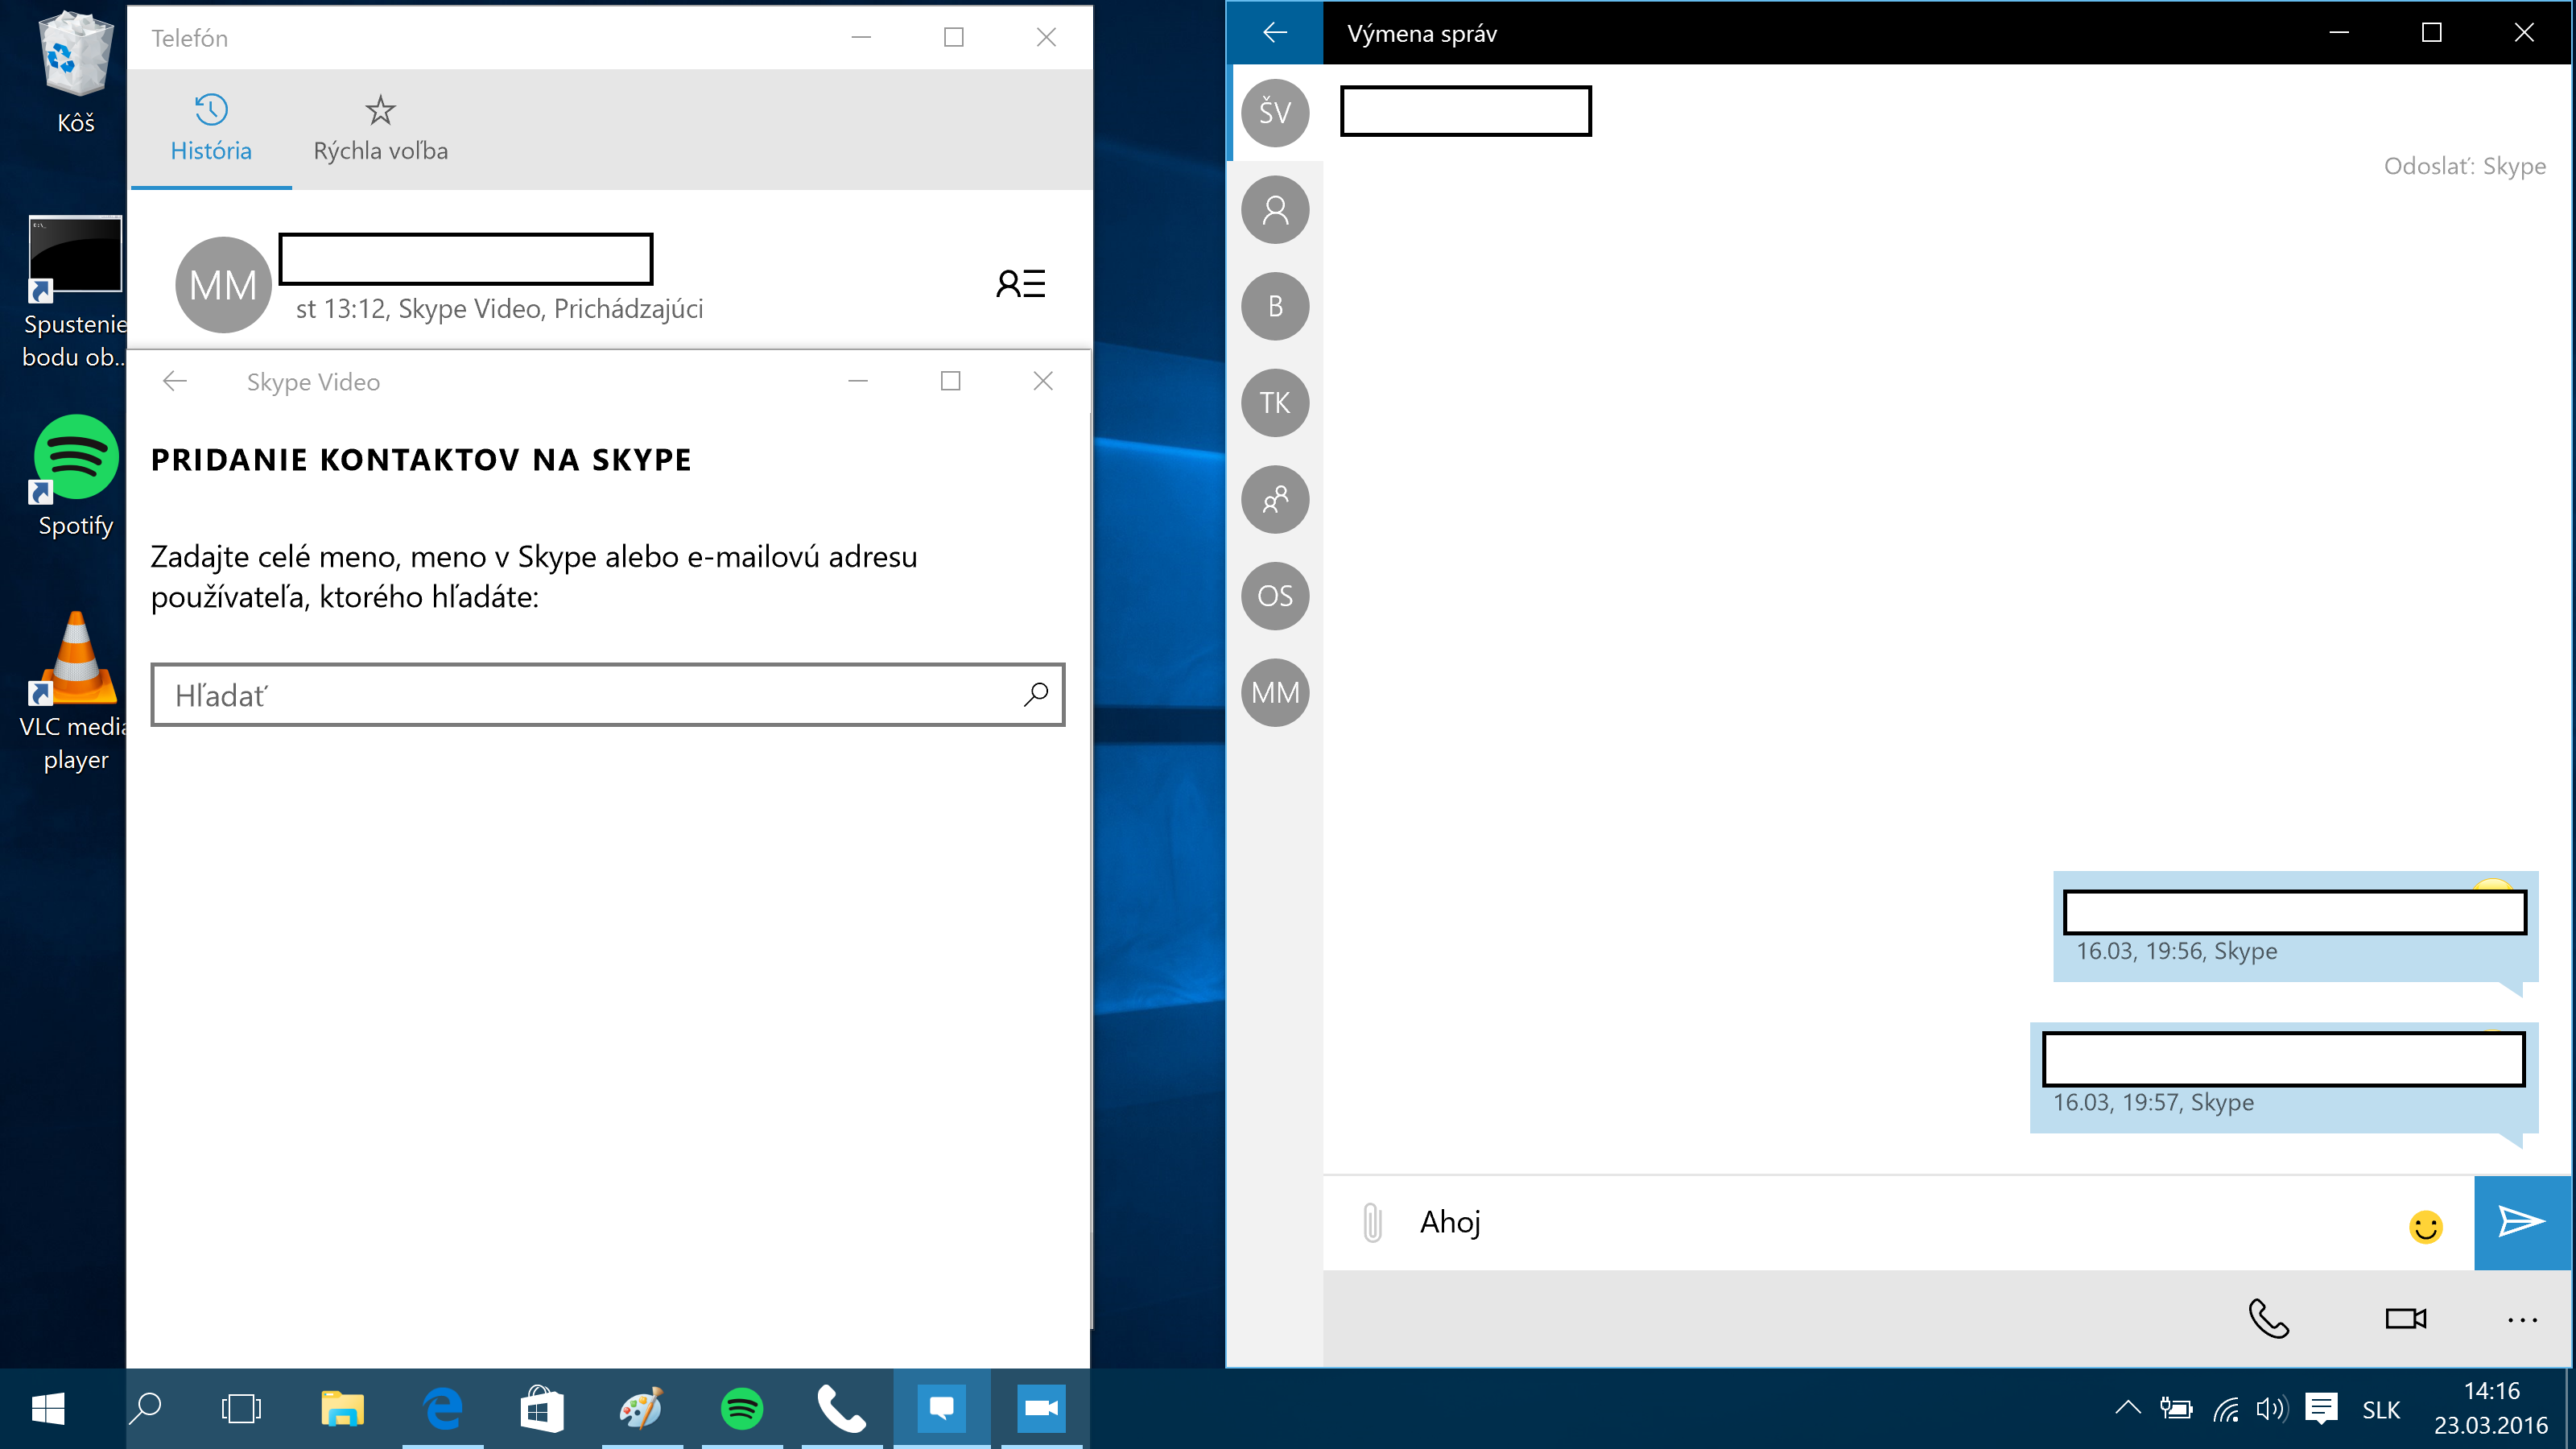Select the VLC media player desktop shortcut
Viewport: 2576px width, 1449px height.
click(76, 692)
